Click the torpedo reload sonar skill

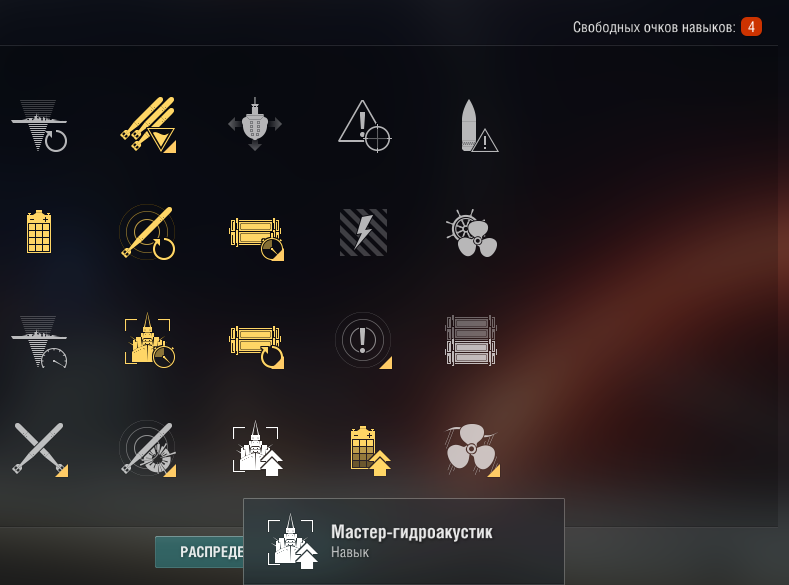pos(147,232)
